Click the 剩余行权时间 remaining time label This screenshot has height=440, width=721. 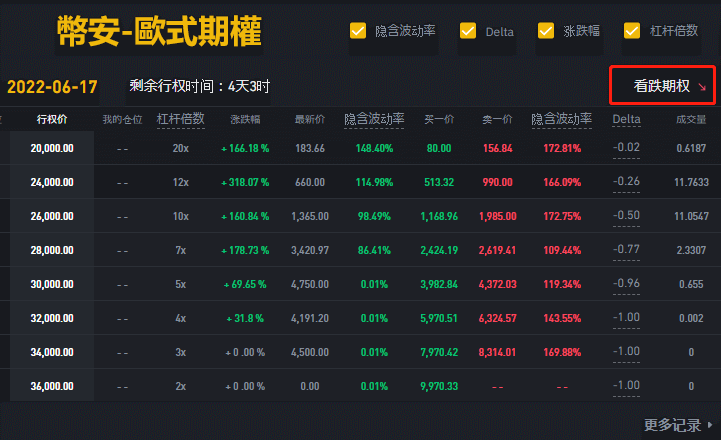click(199, 86)
